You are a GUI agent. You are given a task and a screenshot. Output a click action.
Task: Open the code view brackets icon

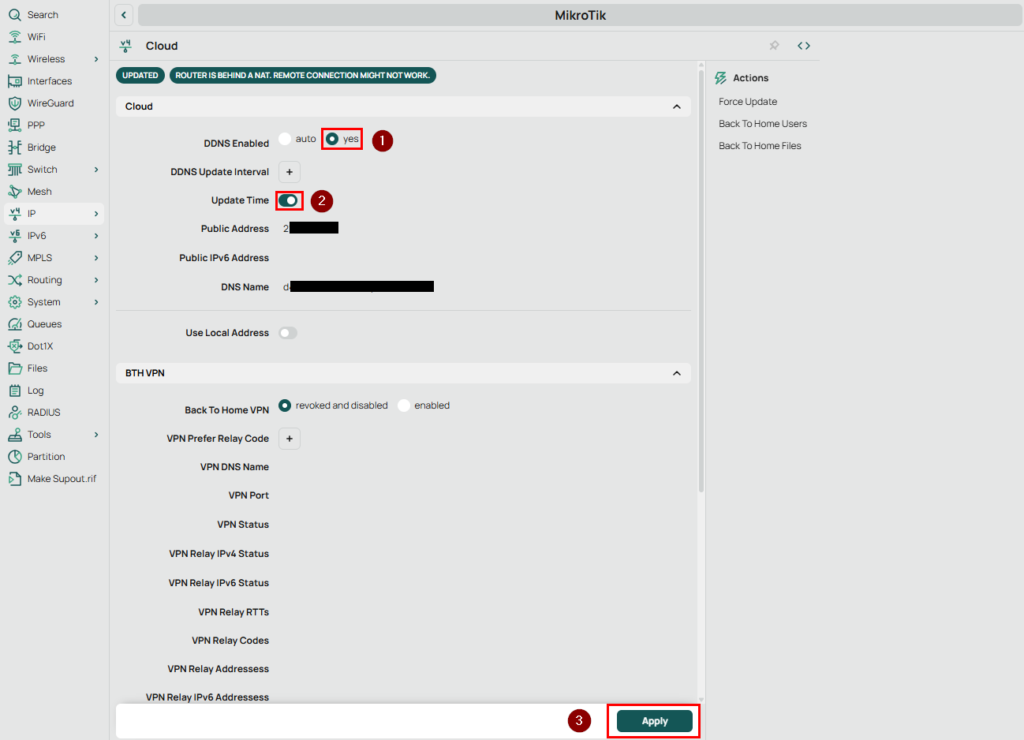tap(803, 46)
